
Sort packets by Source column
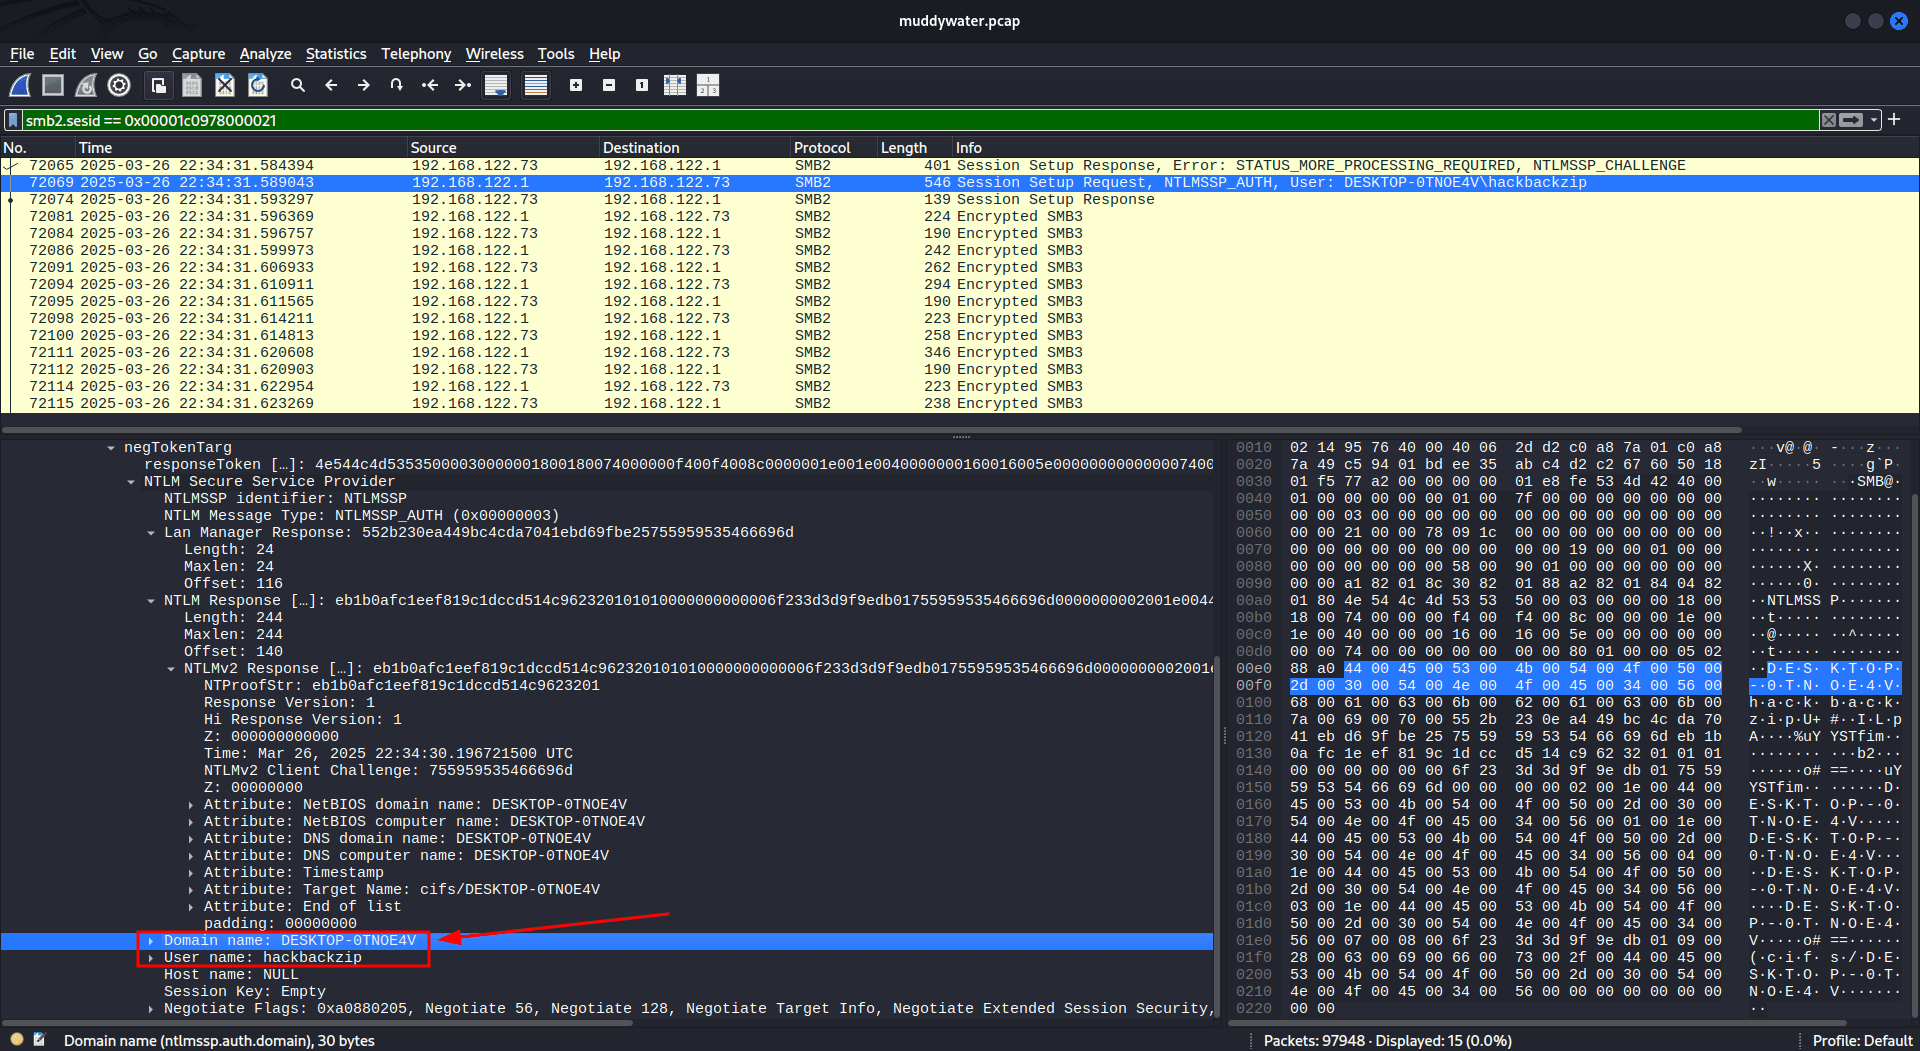coord(503,147)
